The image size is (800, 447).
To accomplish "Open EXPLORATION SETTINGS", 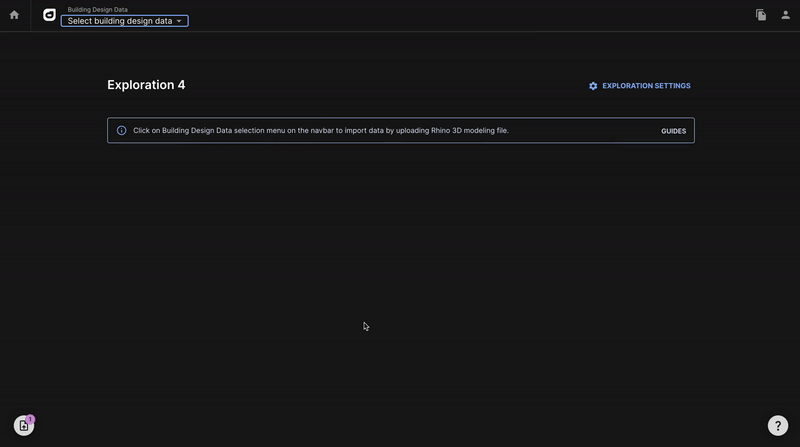I will tap(646, 86).
